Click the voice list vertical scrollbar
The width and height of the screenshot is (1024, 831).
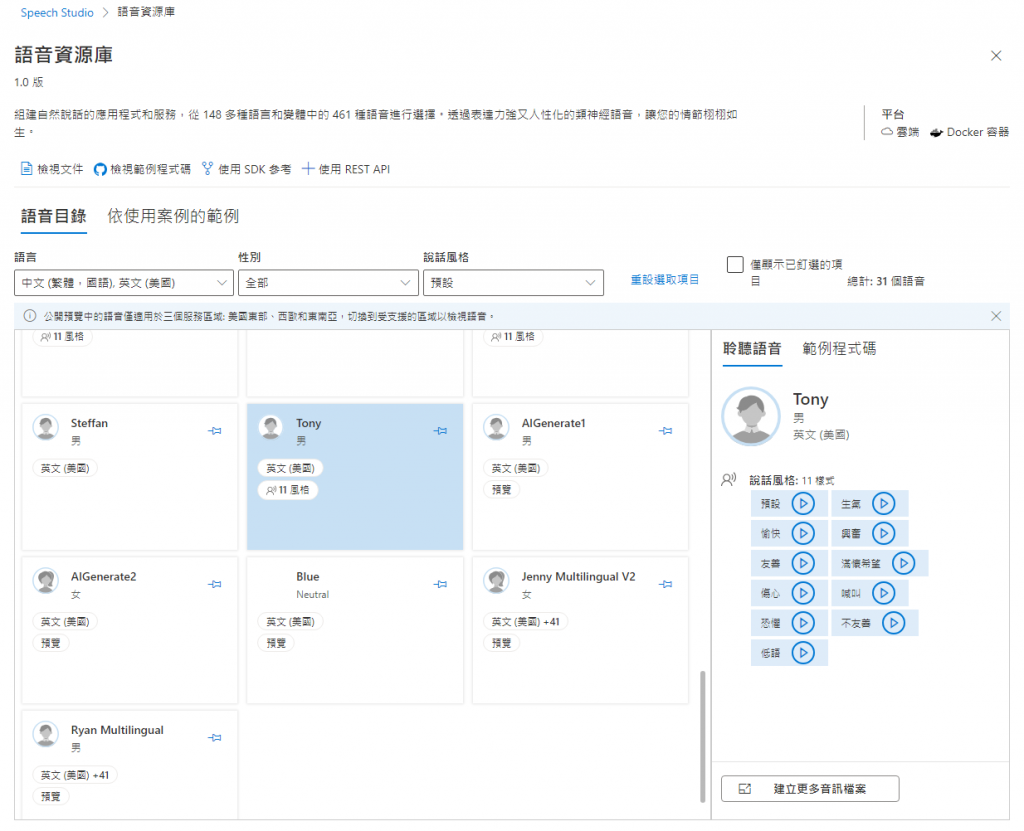(x=703, y=736)
